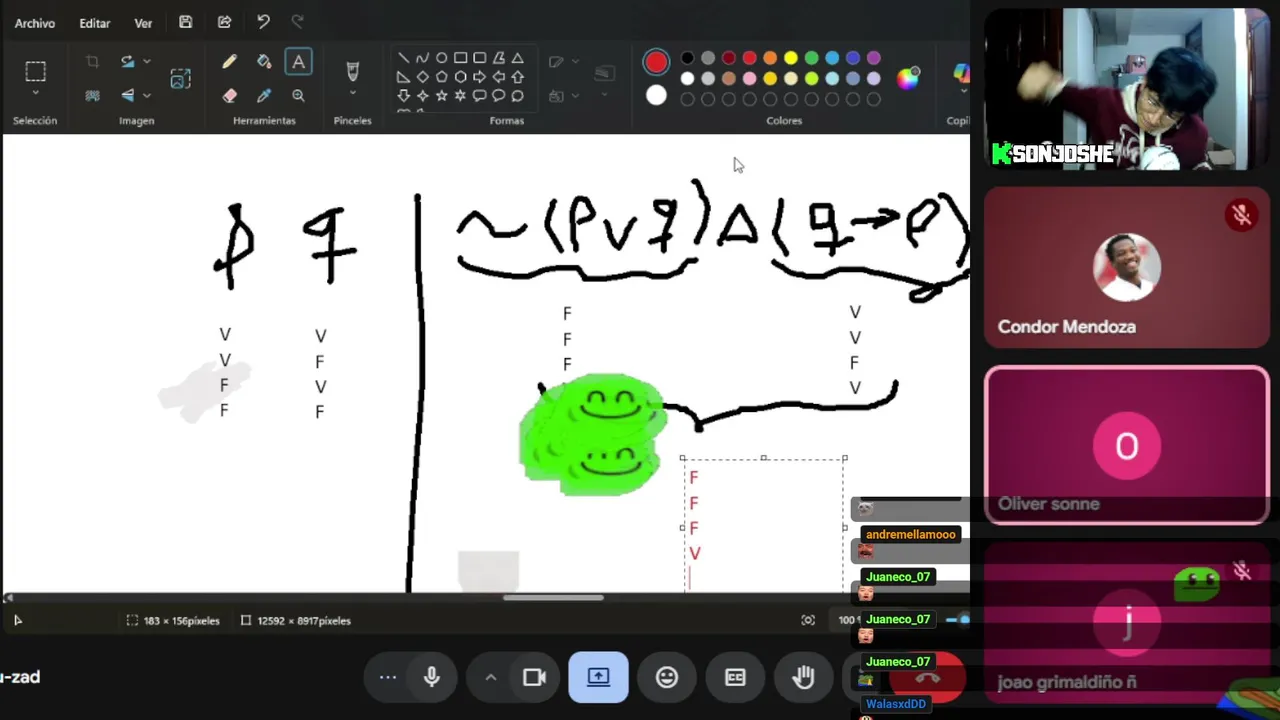The width and height of the screenshot is (1280, 720).
Task: Select the triangle shape in Formas
Action: tap(517, 58)
